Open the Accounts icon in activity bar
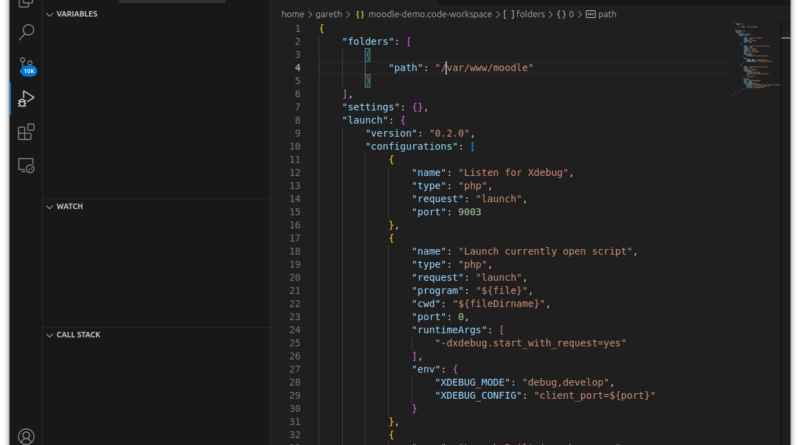The height and width of the screenshot is (445, 800). [26, 436]
